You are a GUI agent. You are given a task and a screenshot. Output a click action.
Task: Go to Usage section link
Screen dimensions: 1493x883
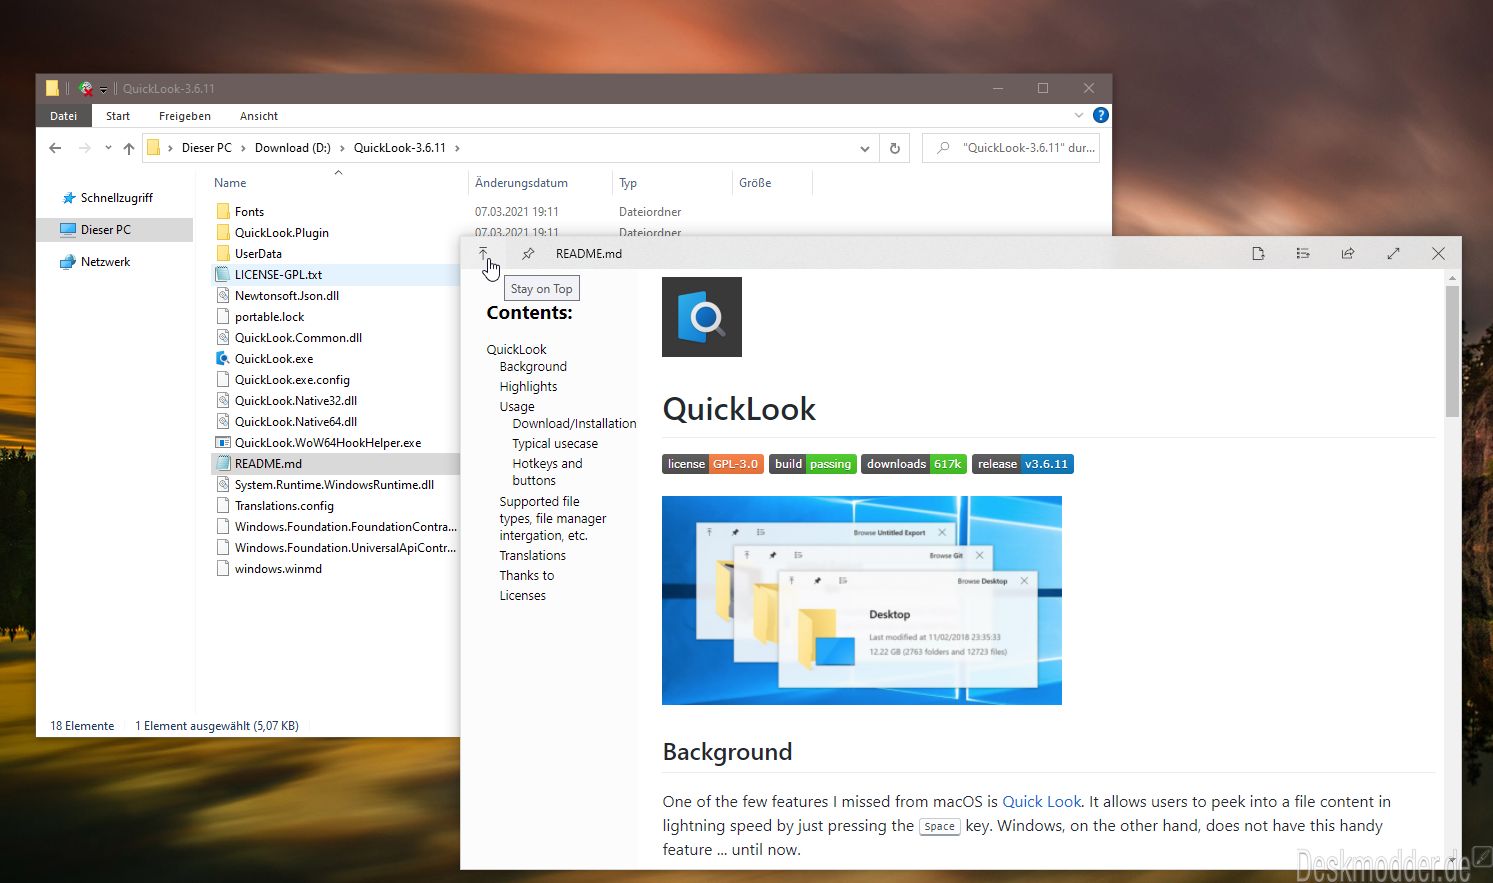[517, 407]
